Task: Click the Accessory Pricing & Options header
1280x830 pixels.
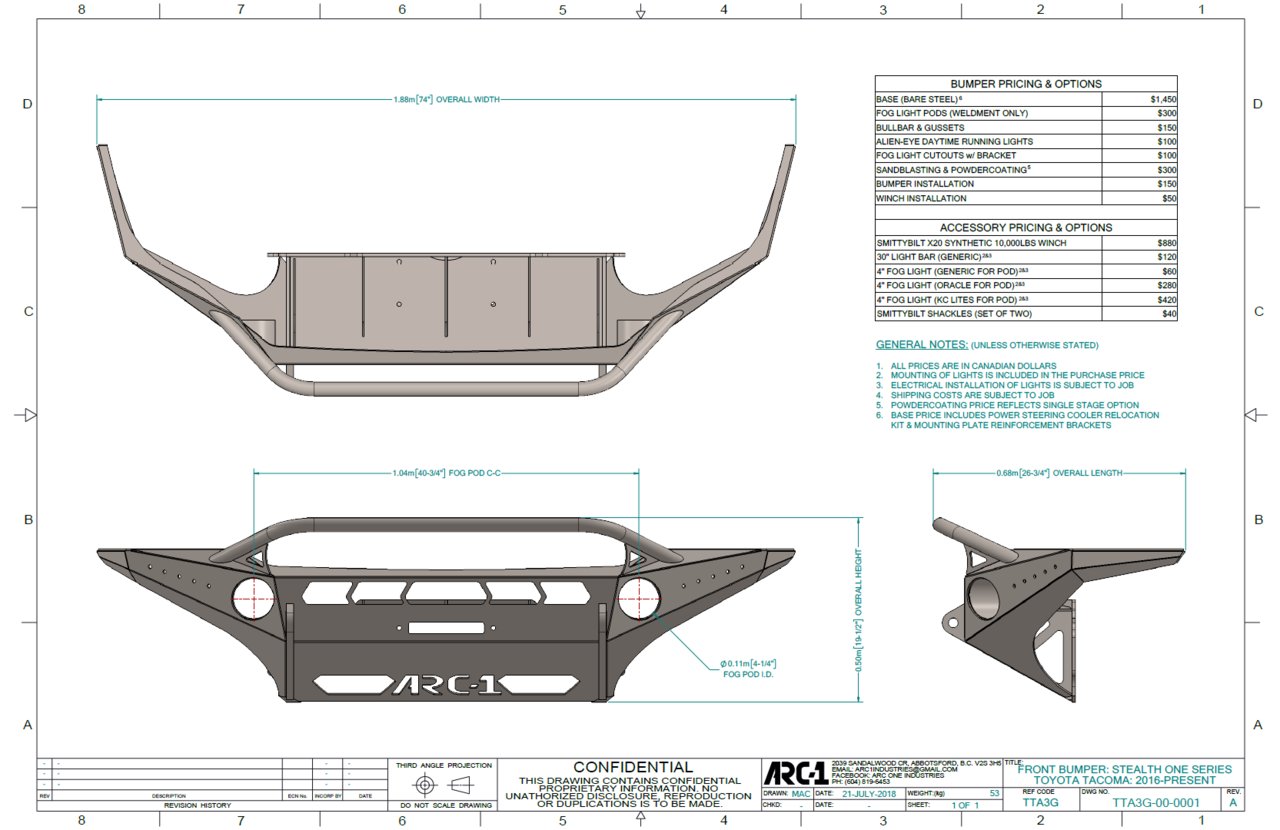Action: (1026, 227)
